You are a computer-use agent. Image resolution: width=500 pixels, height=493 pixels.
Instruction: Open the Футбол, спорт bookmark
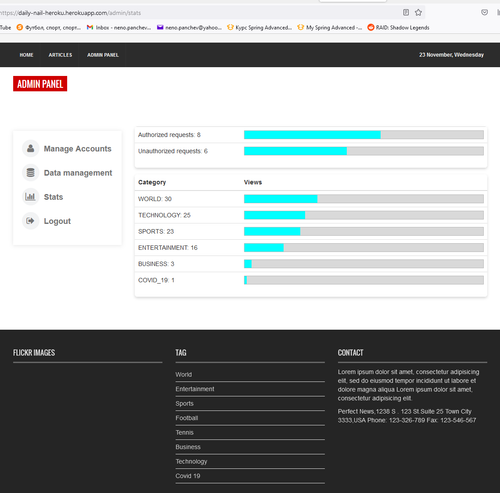click(x=49, y=28)
